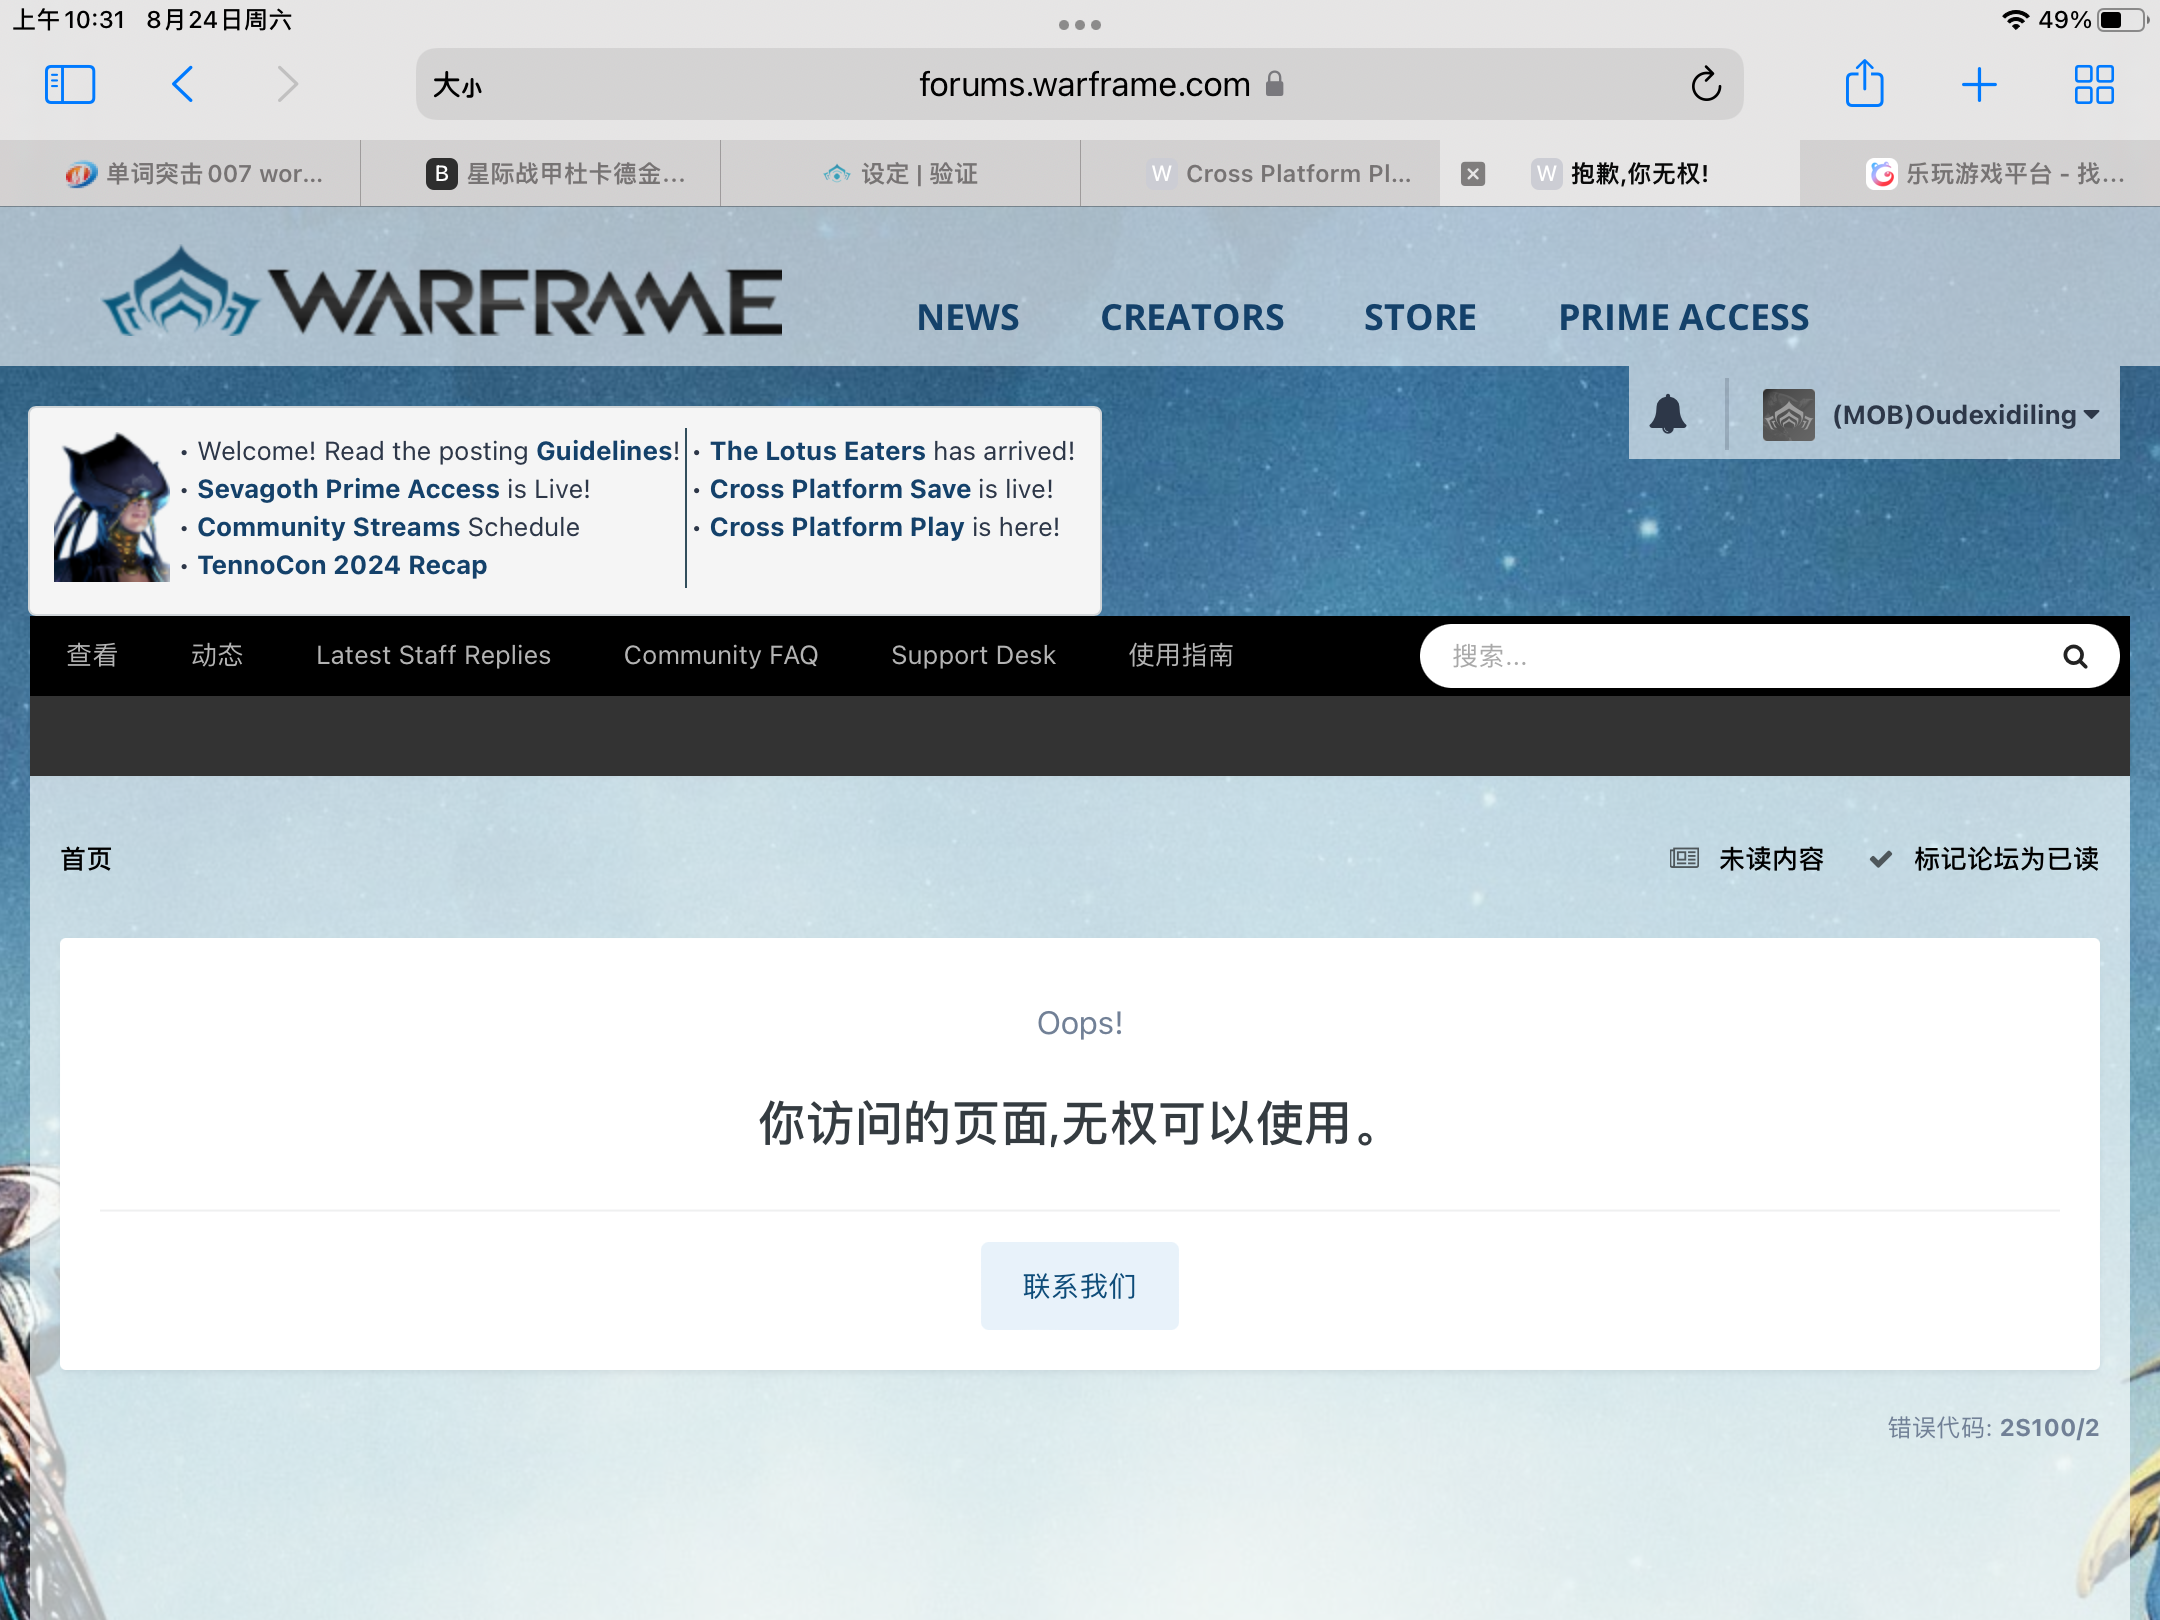Open Sevagoth Prime Access announcement

click(348, 489)
